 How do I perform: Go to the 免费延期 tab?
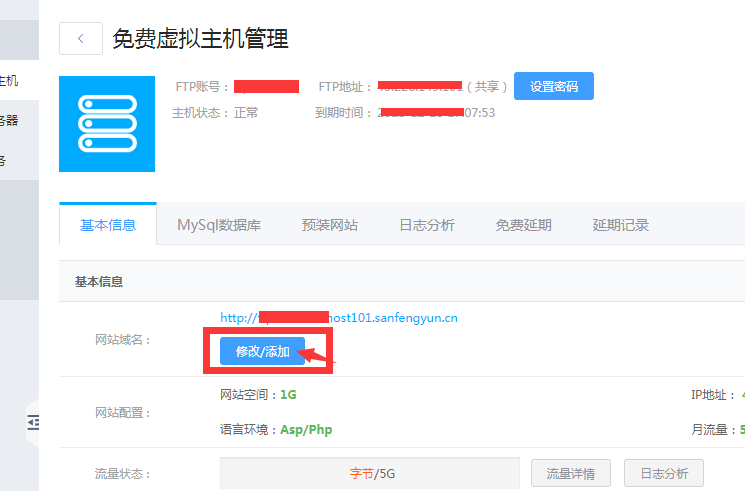click(x=523, y=225)
